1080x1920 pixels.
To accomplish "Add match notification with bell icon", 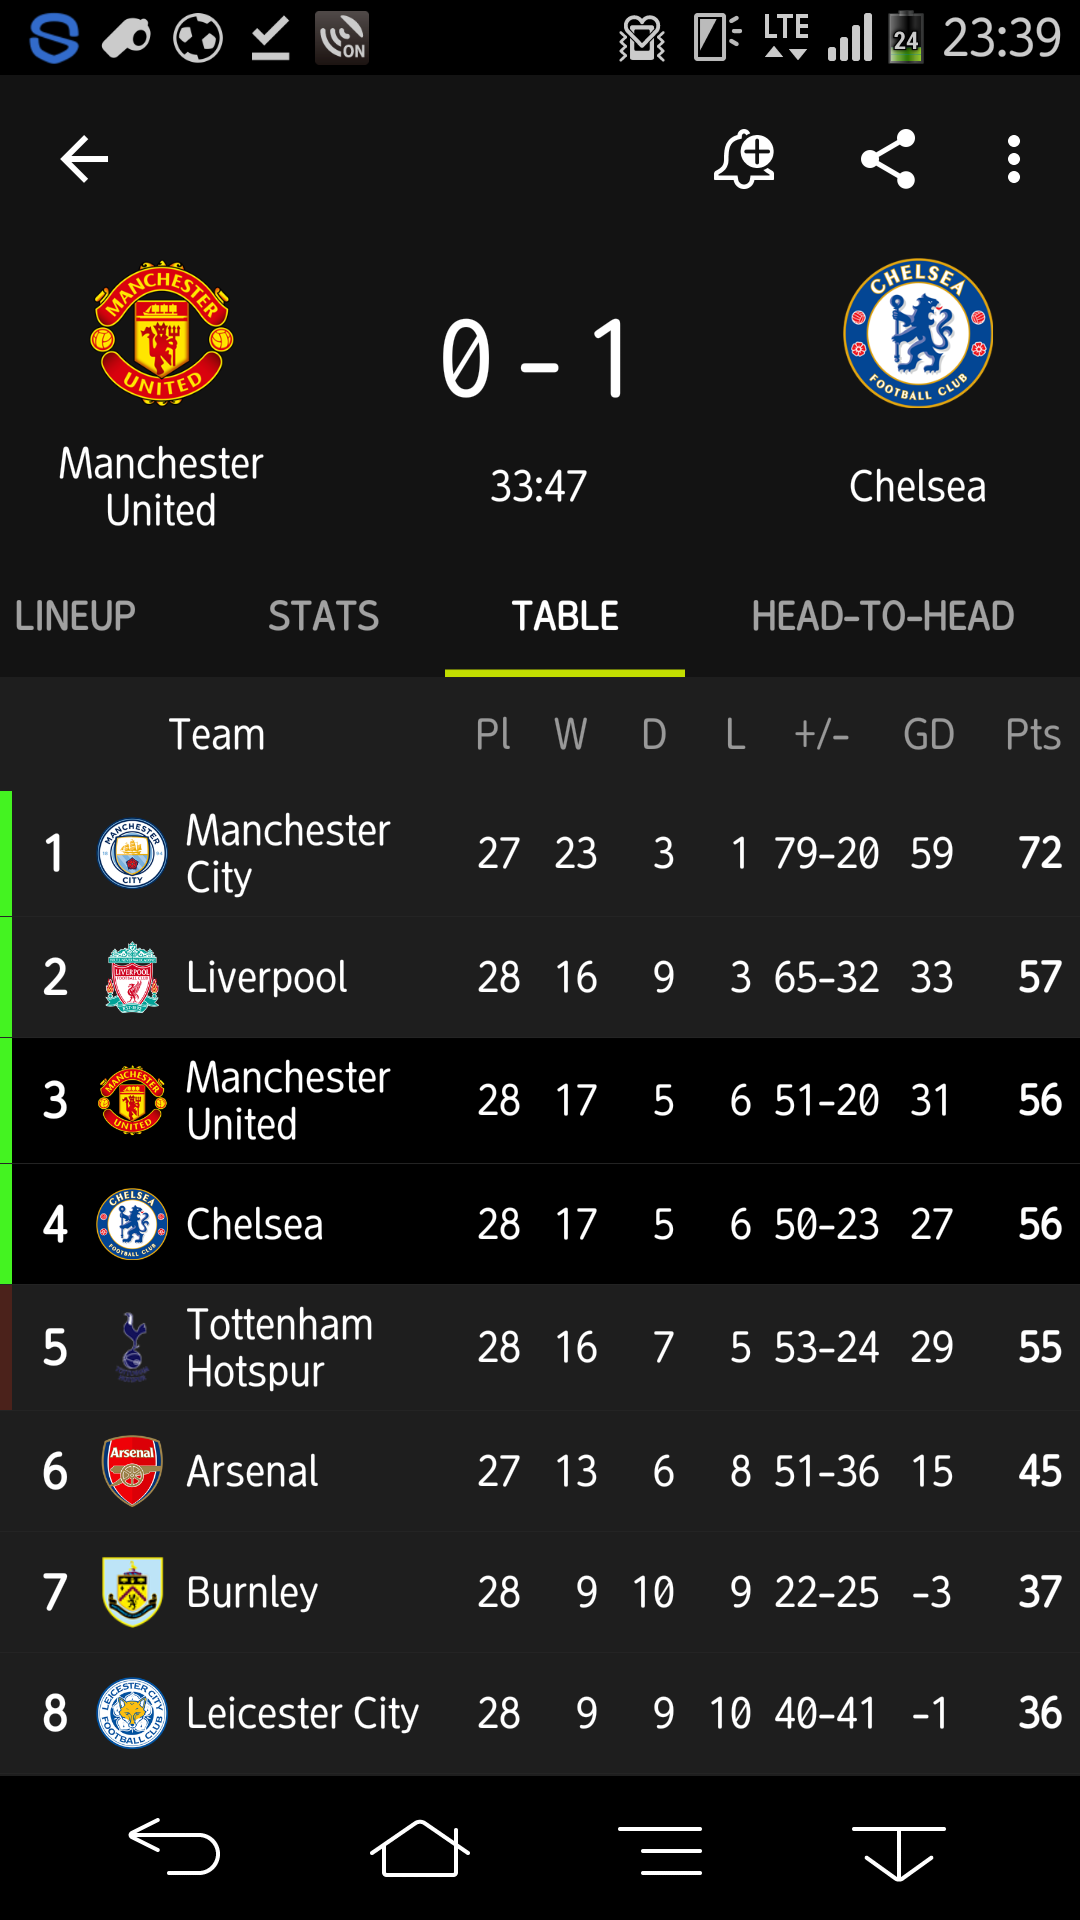I will tap(744, 159).
